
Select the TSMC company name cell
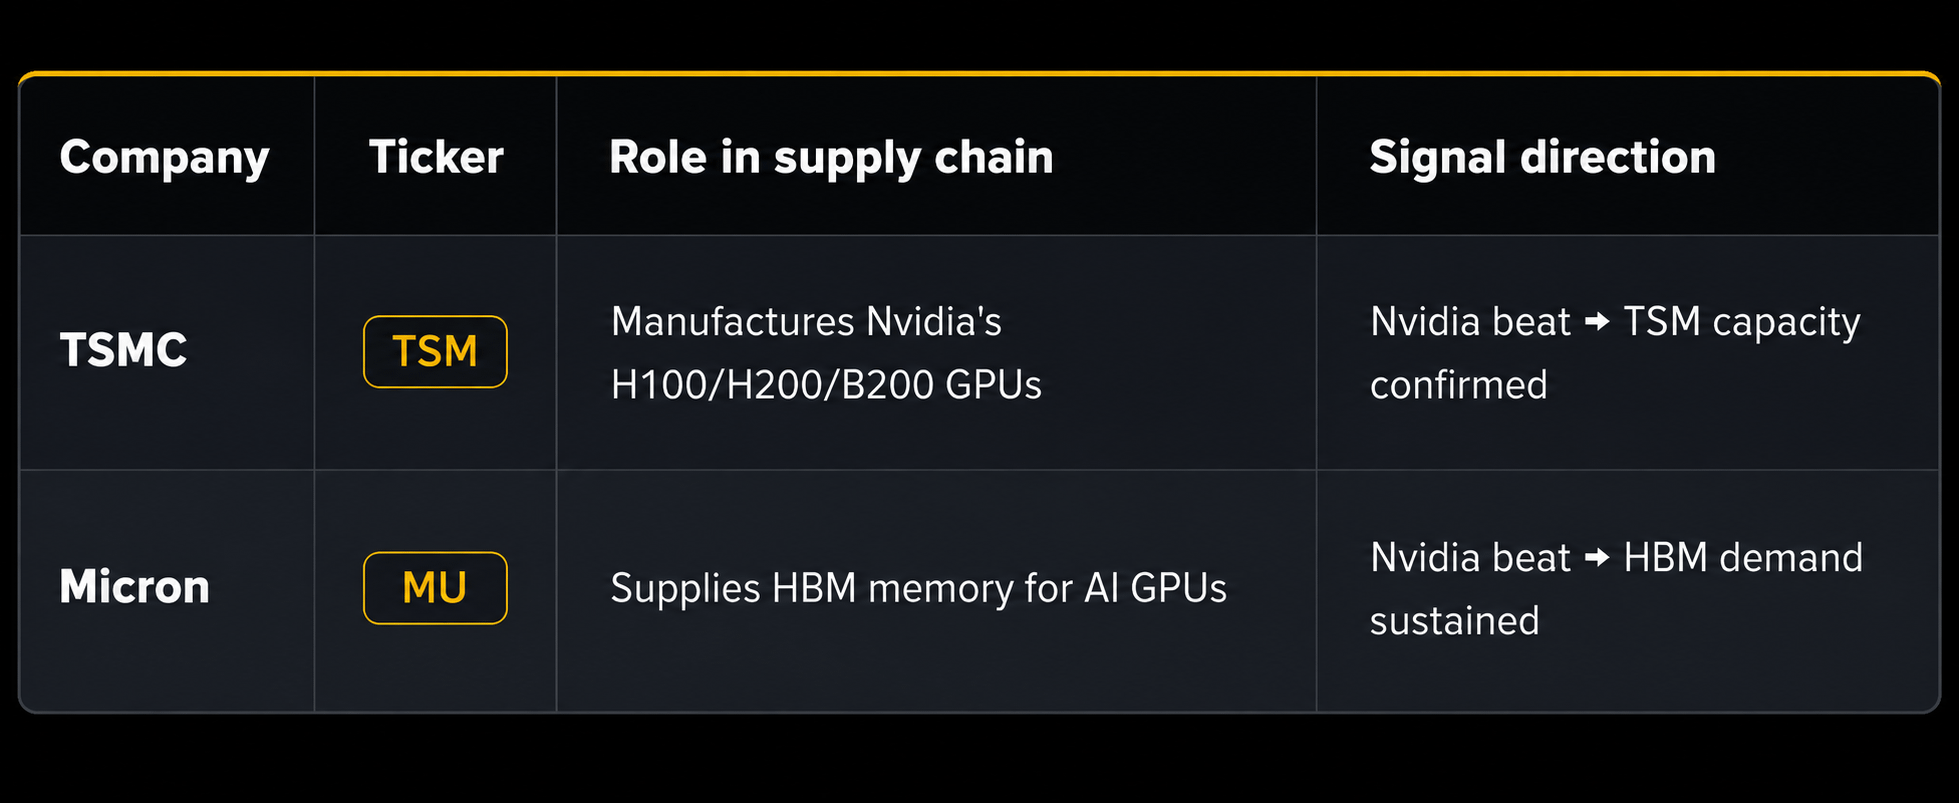123,351
